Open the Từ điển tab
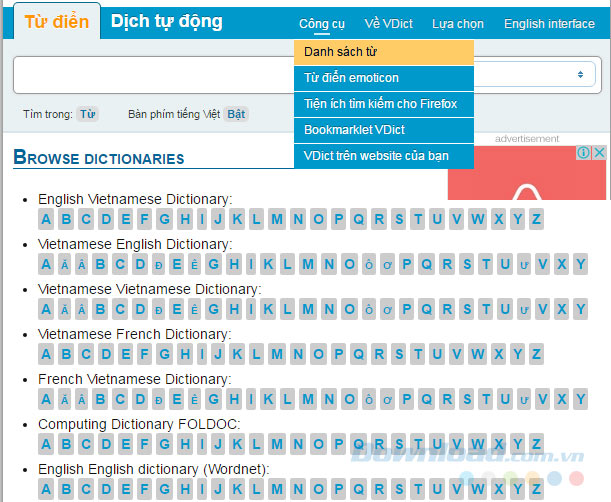The image size is (611, 502). [x=57, y=21]
